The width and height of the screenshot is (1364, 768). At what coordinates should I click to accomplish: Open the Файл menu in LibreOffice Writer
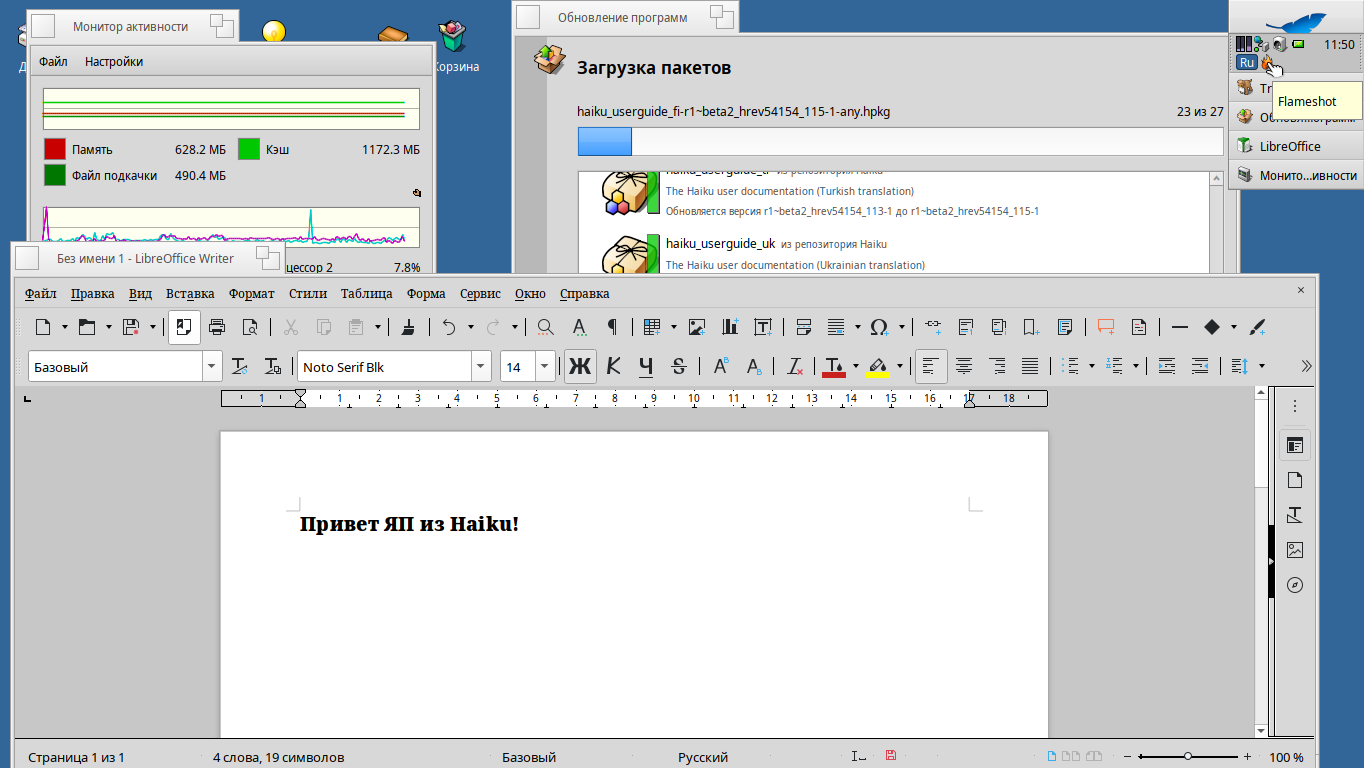pos(41,294)
